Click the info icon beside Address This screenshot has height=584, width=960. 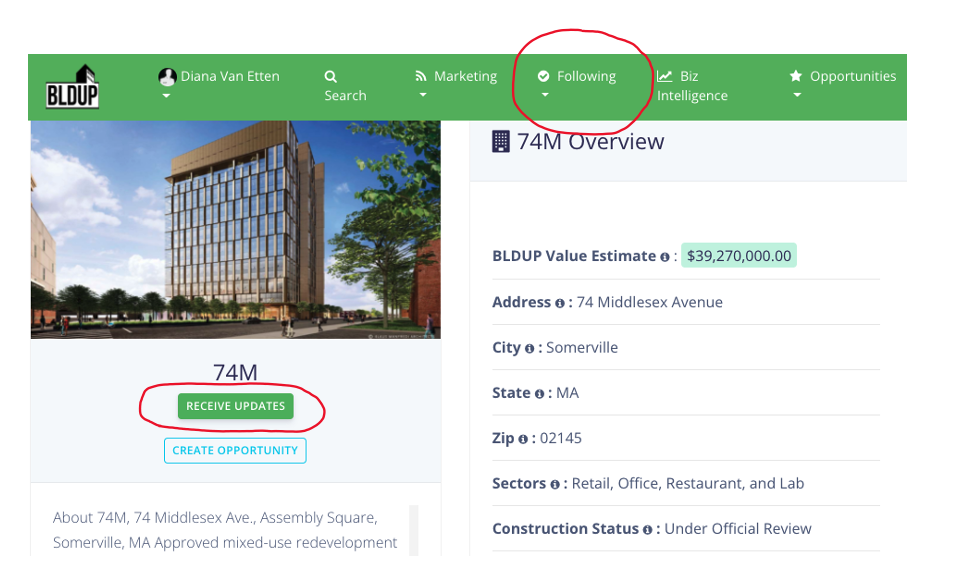tap(560, 303)
